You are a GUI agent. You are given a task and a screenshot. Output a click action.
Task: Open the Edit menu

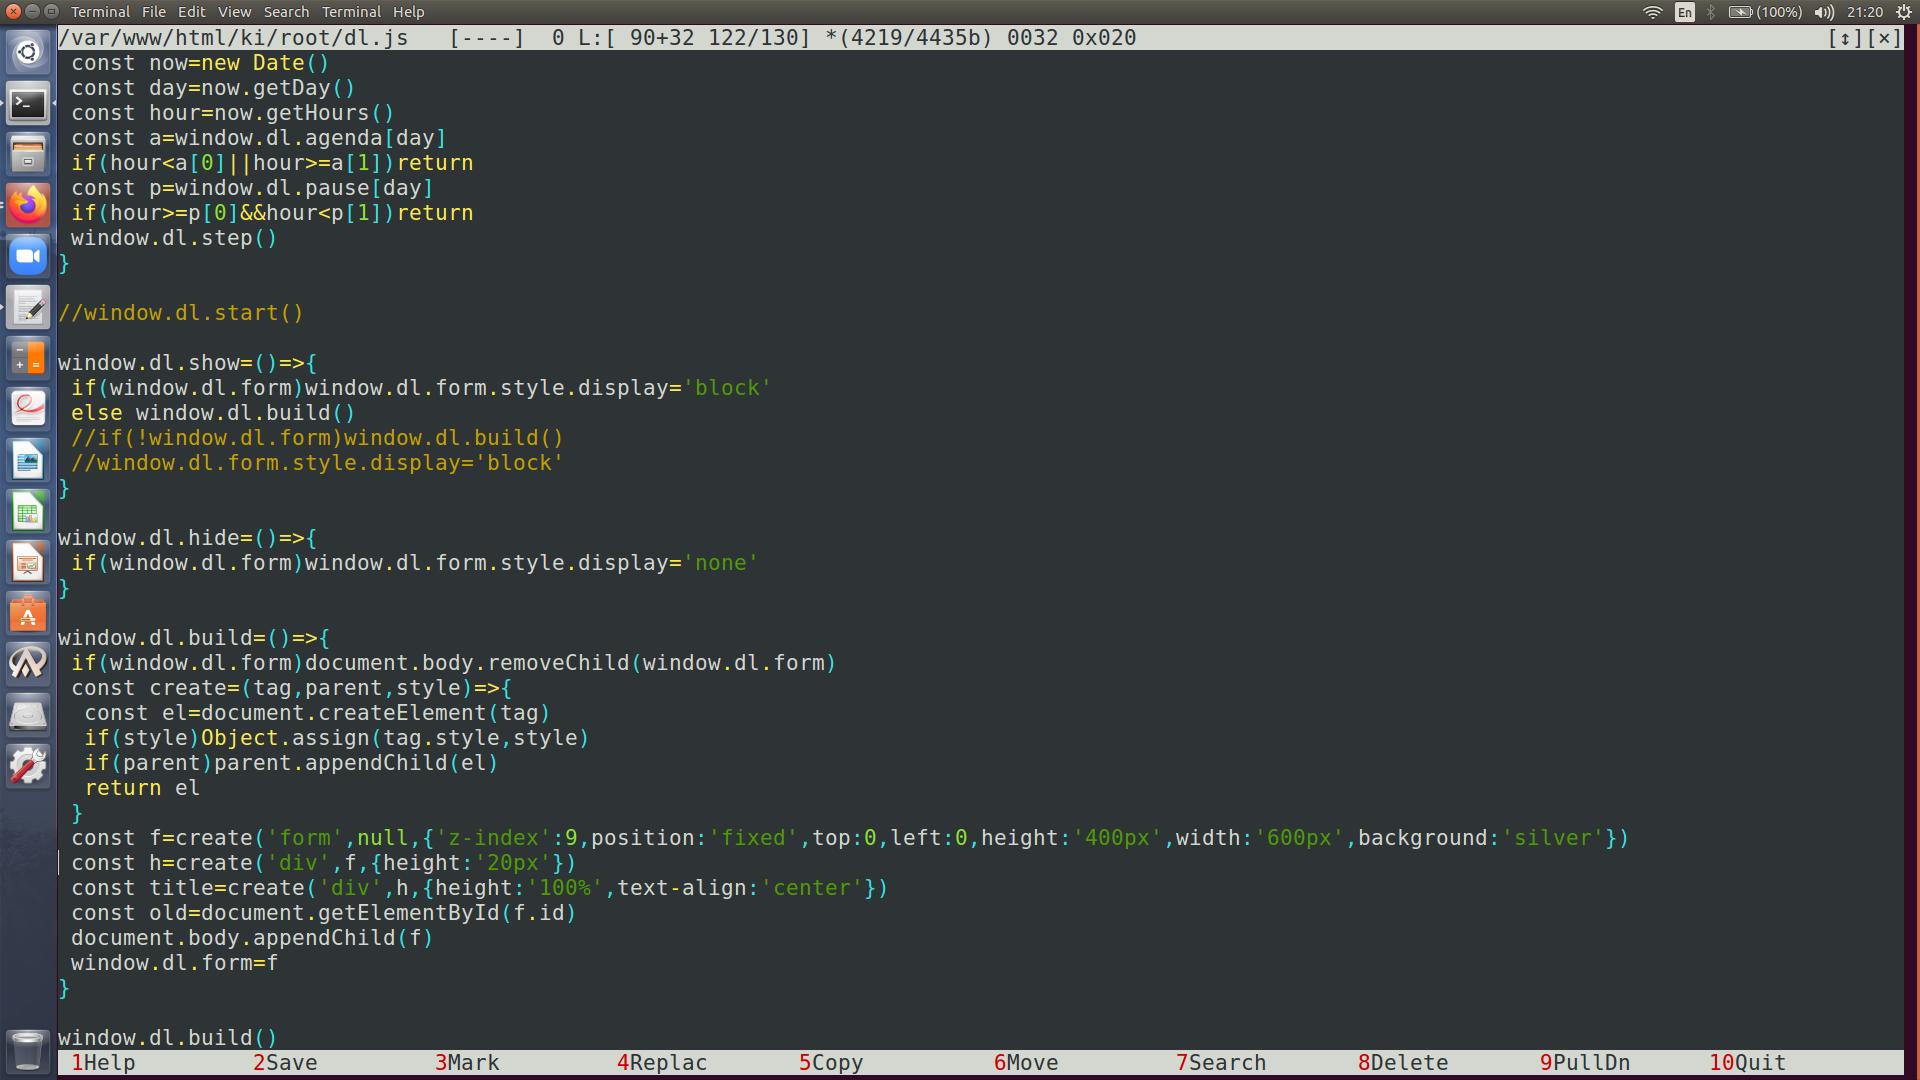coord(191,12)
